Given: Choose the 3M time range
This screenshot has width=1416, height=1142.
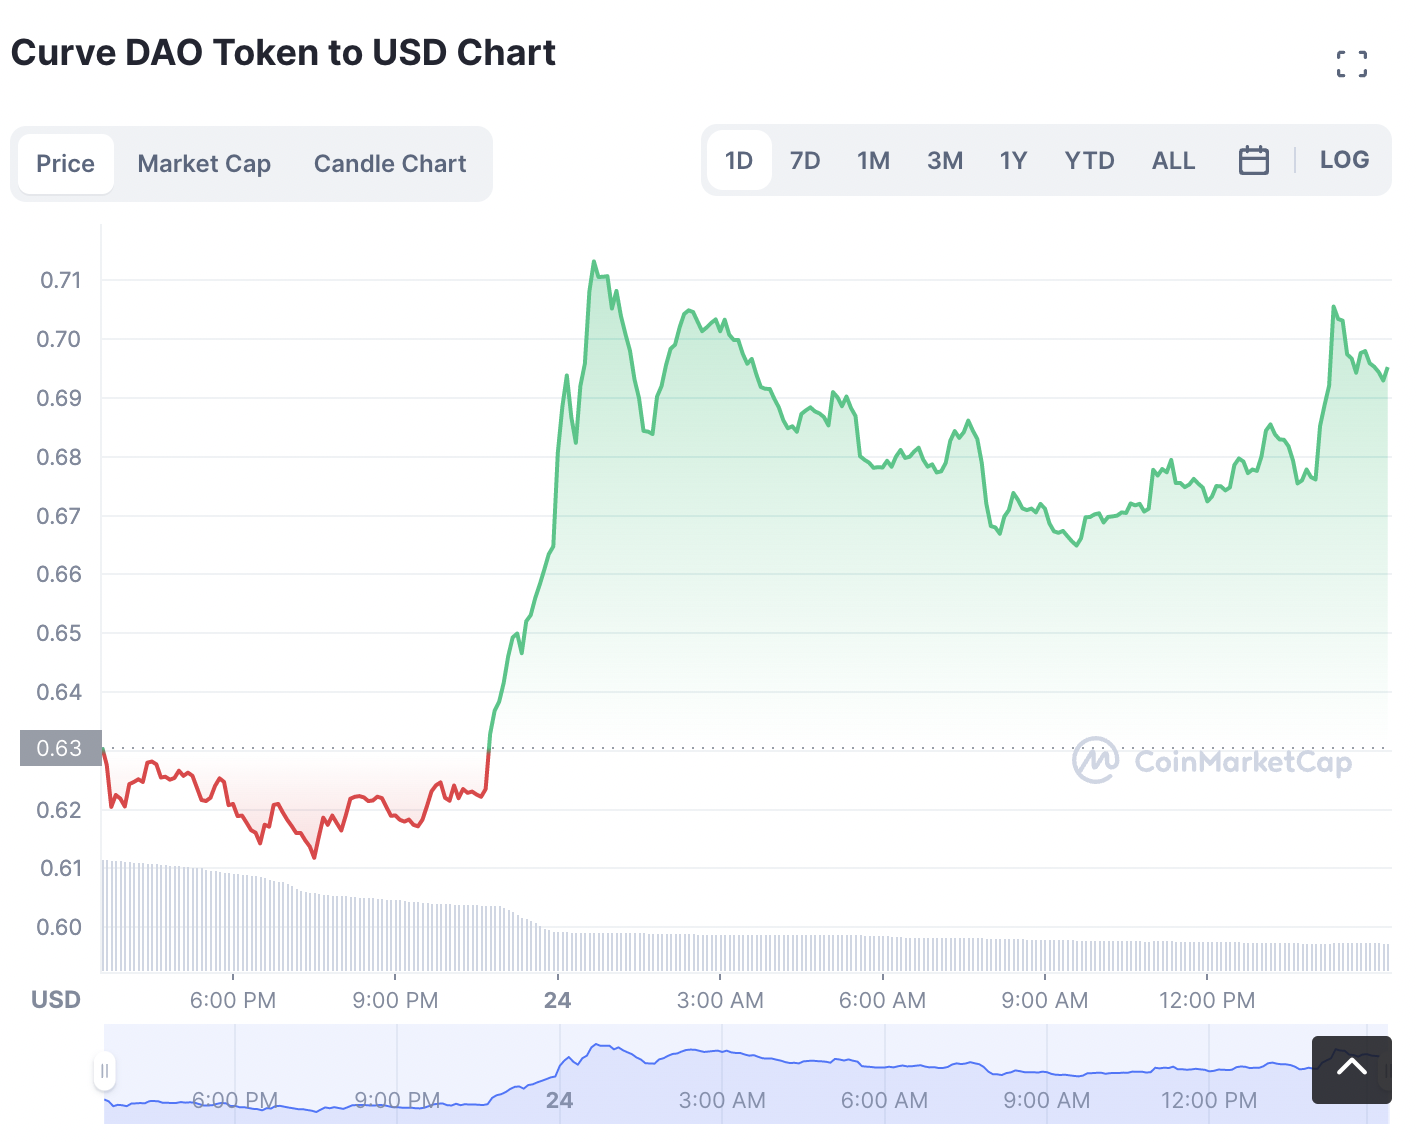Looking at the screenshot, I should 945,160.
